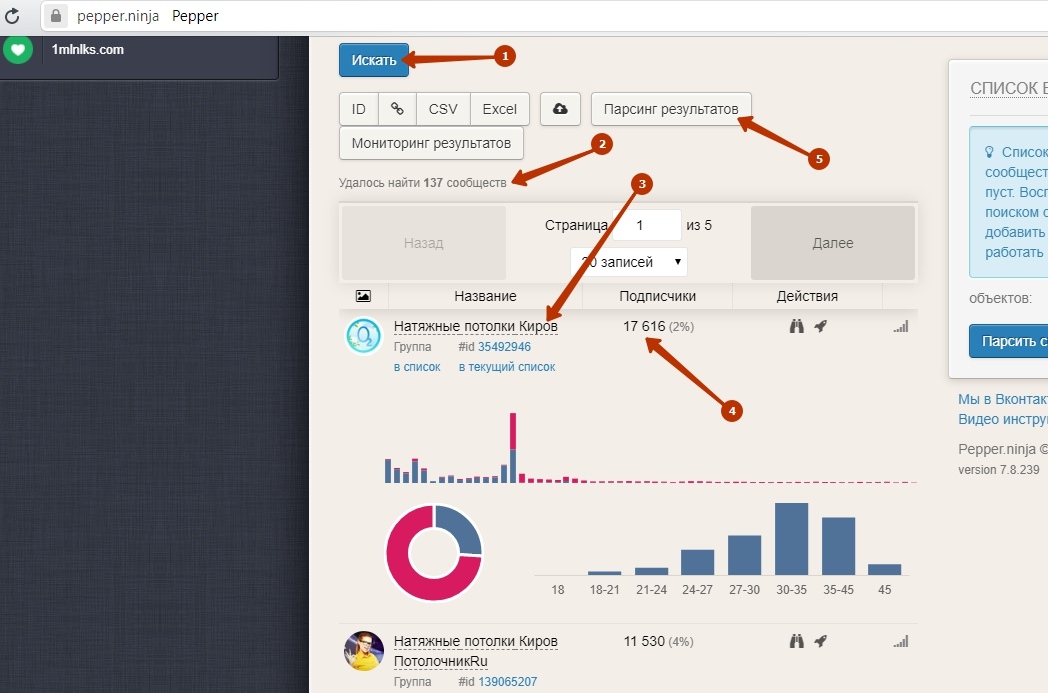
Task: Click the gender donut chart
Action: click(434, 553)
